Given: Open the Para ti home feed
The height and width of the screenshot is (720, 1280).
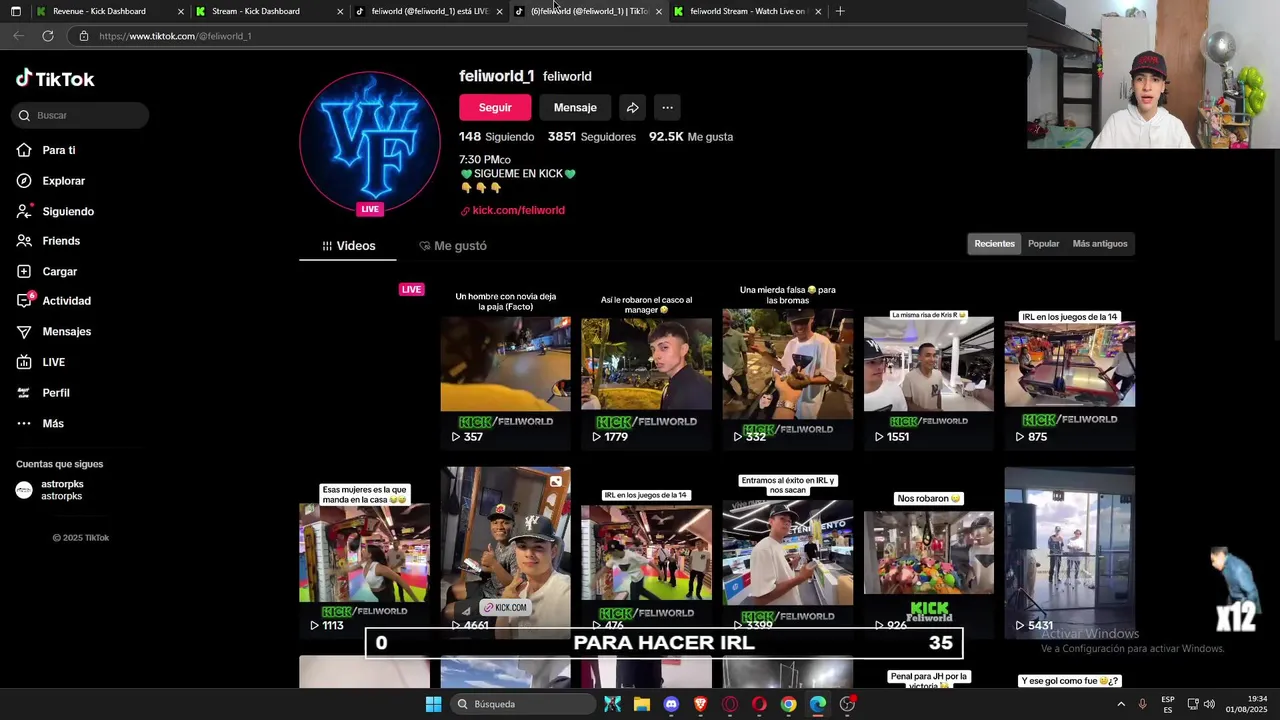Looking at the screenshot, I should 46,150.
